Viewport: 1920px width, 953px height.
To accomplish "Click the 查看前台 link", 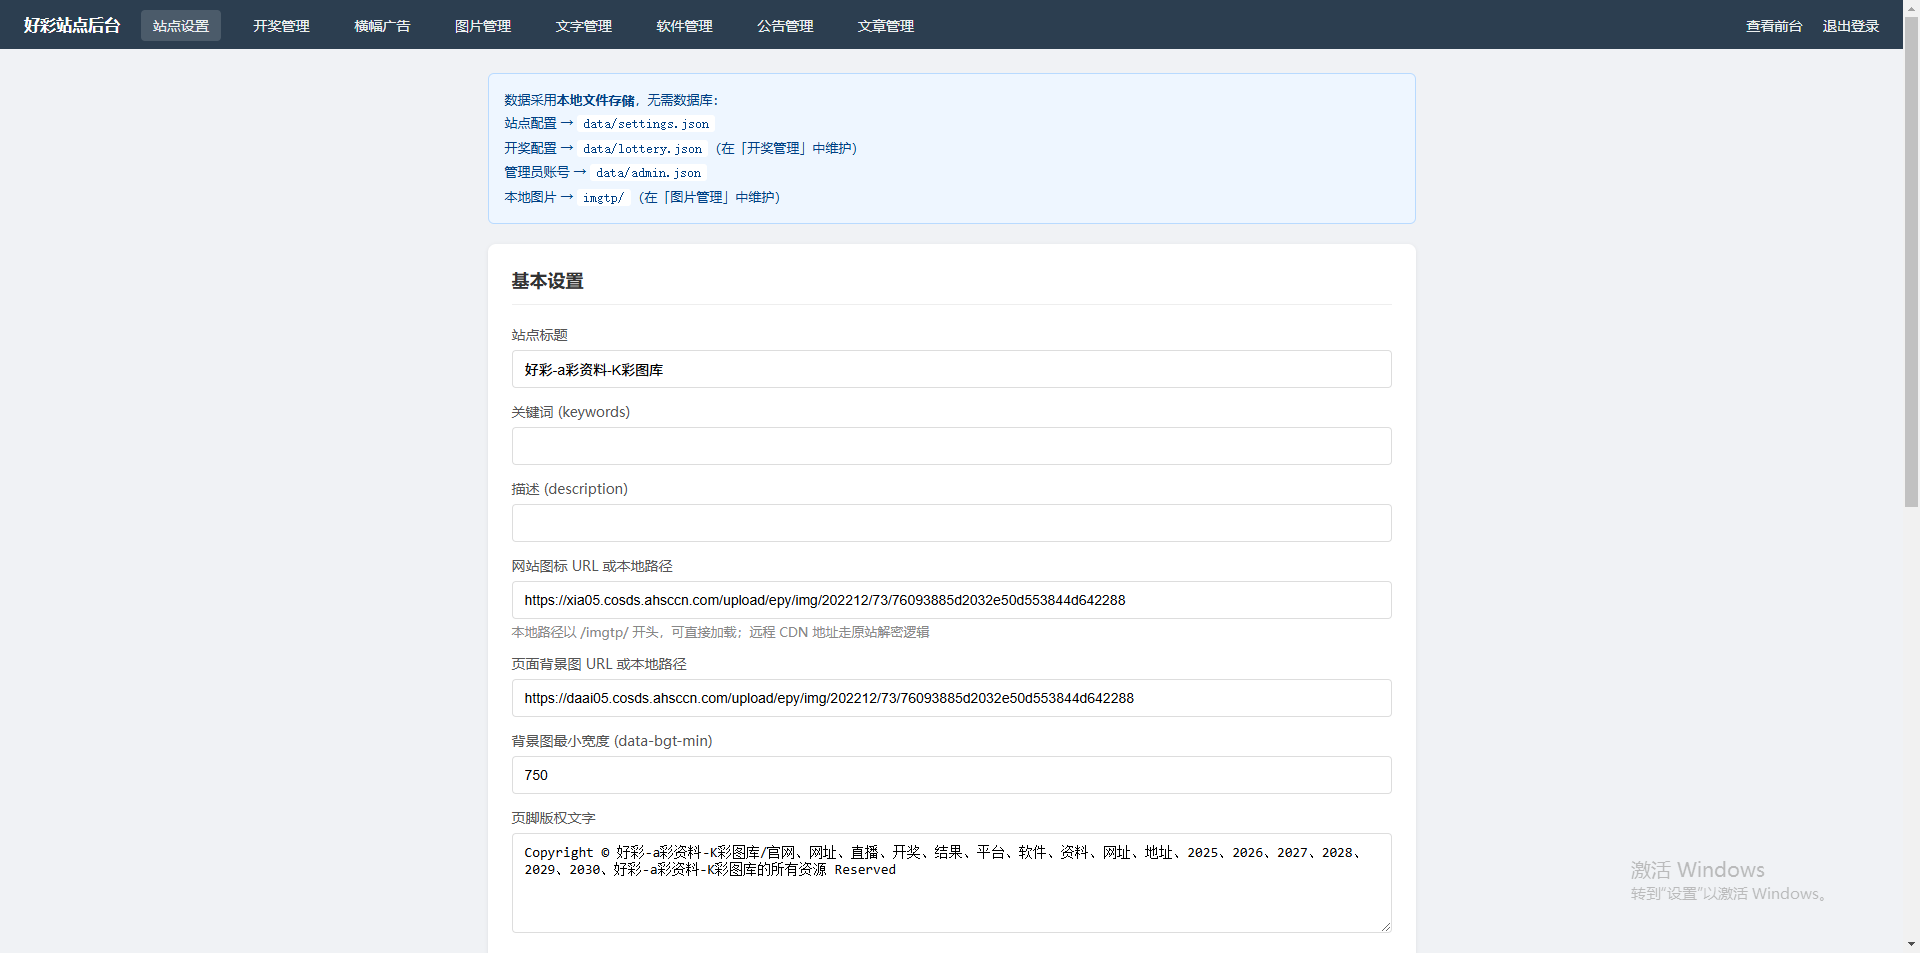I will (1774, 26).
